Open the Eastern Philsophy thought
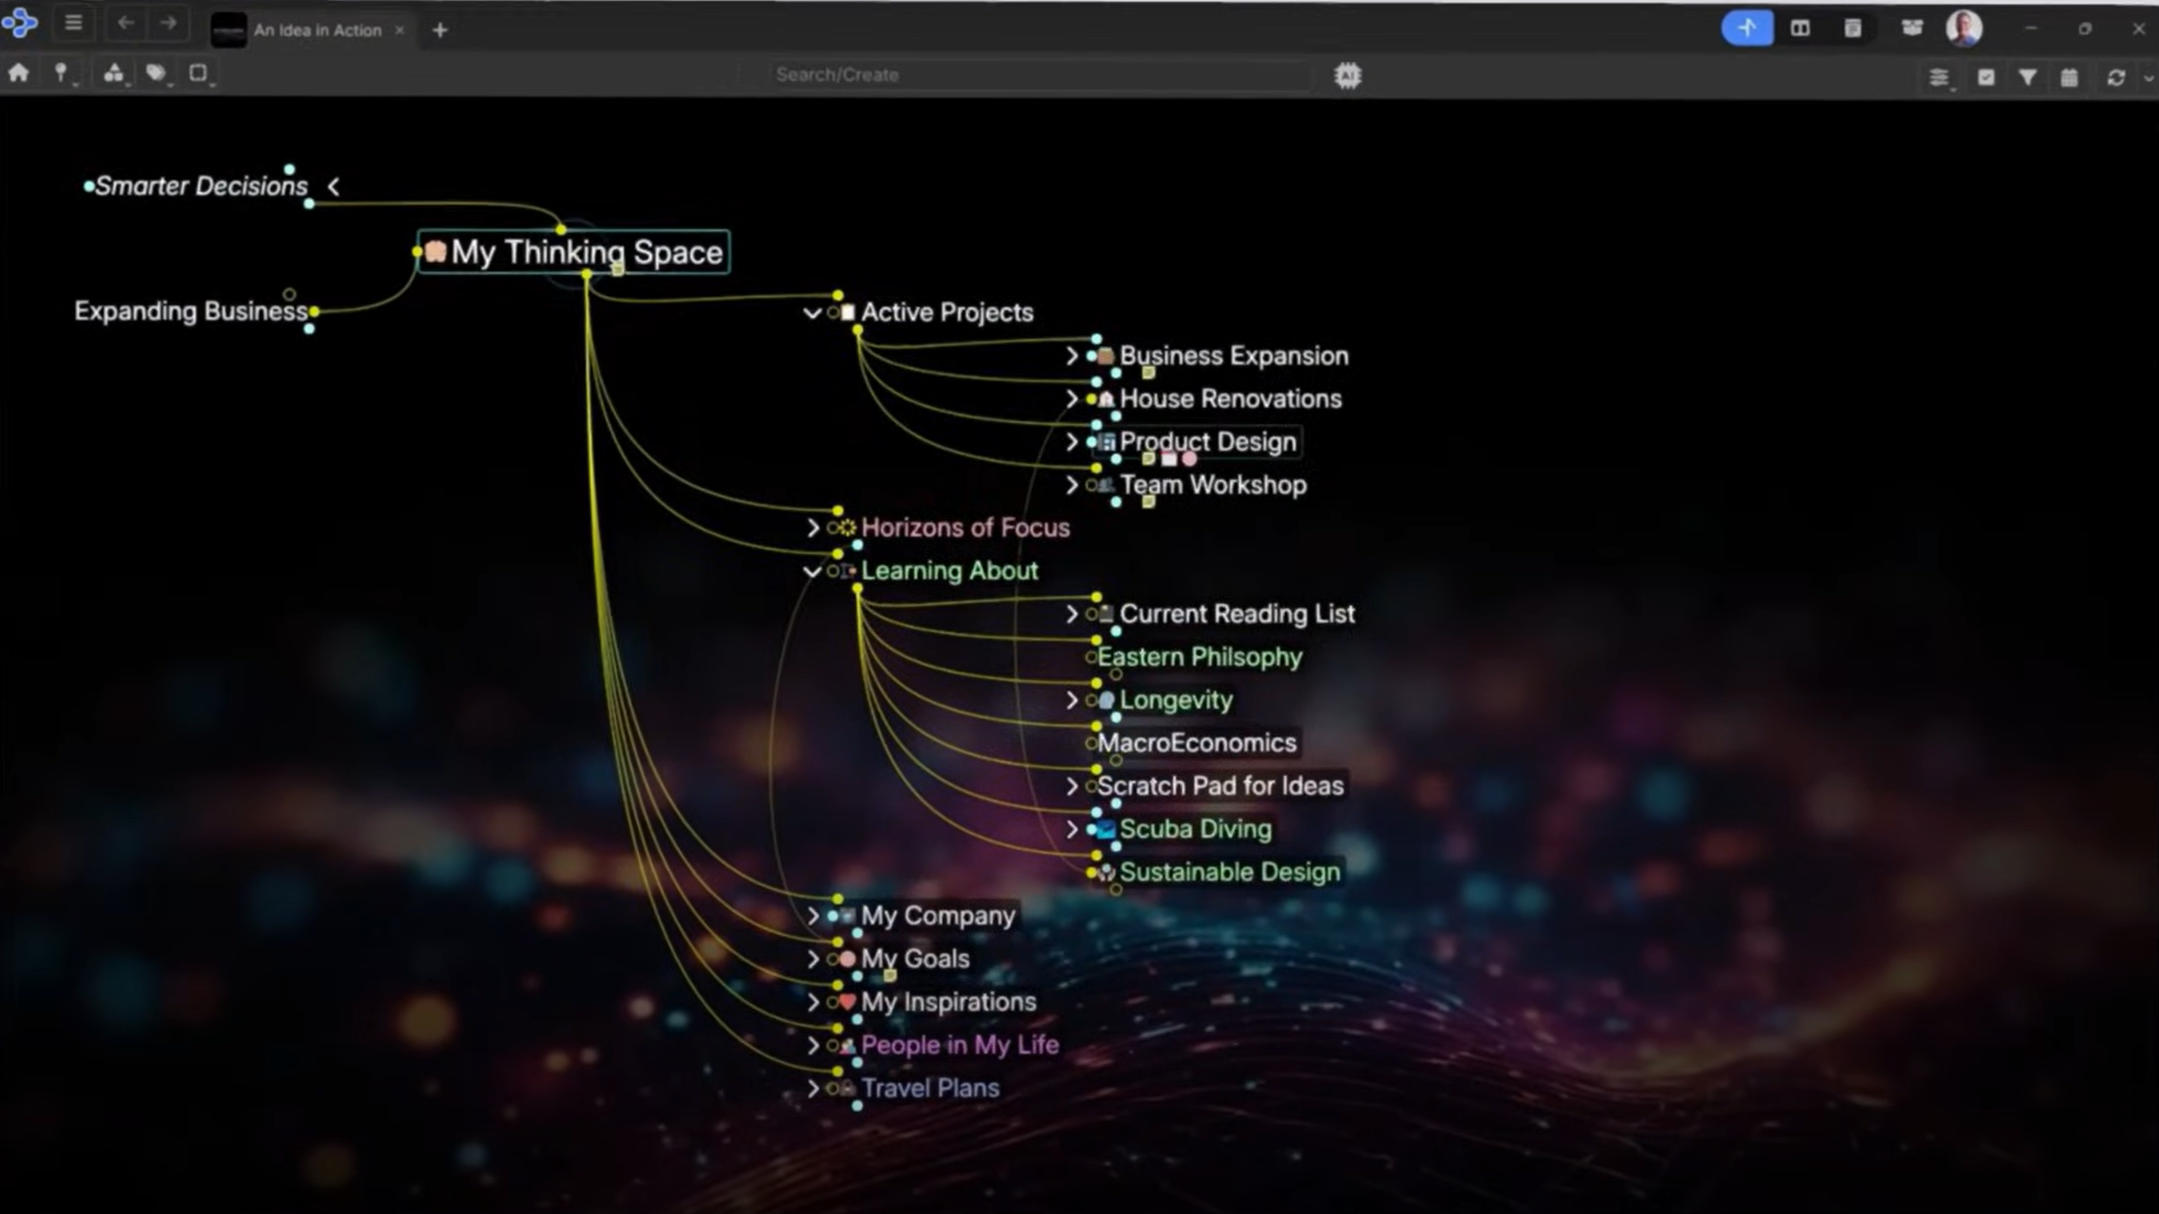 pos(1199,657)
